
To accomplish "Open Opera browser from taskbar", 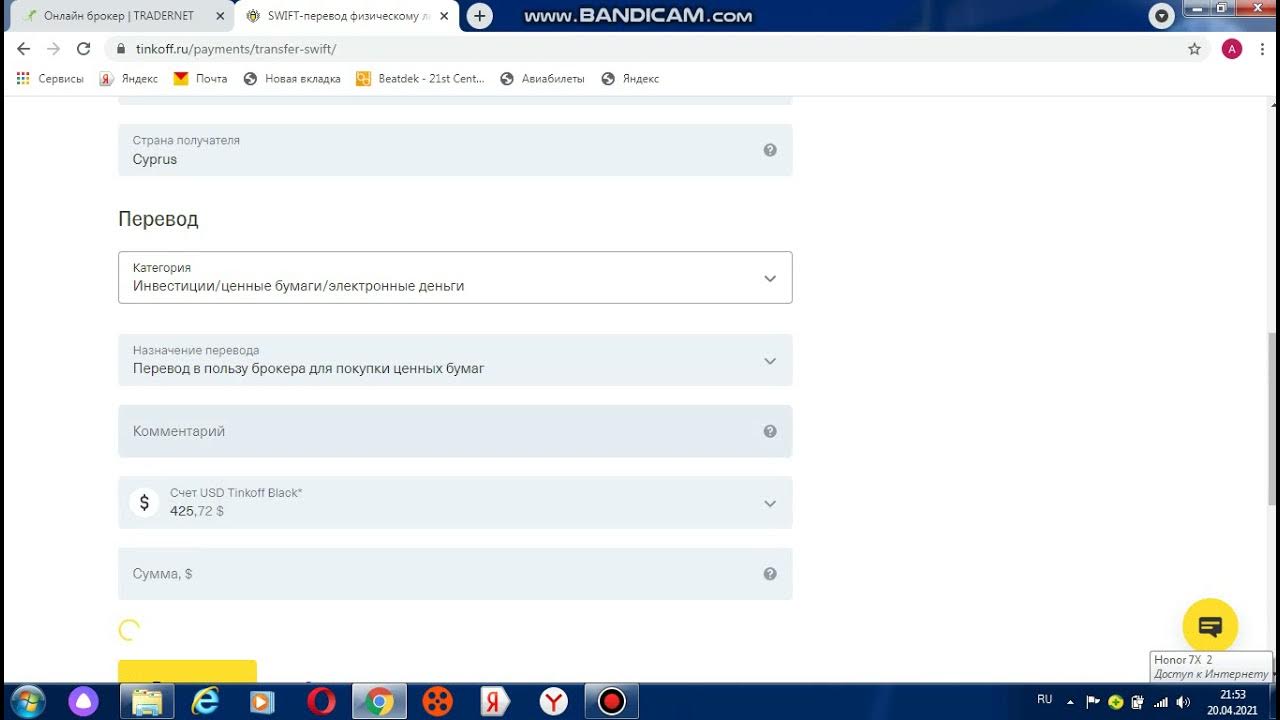I will [x=321, y=701].
